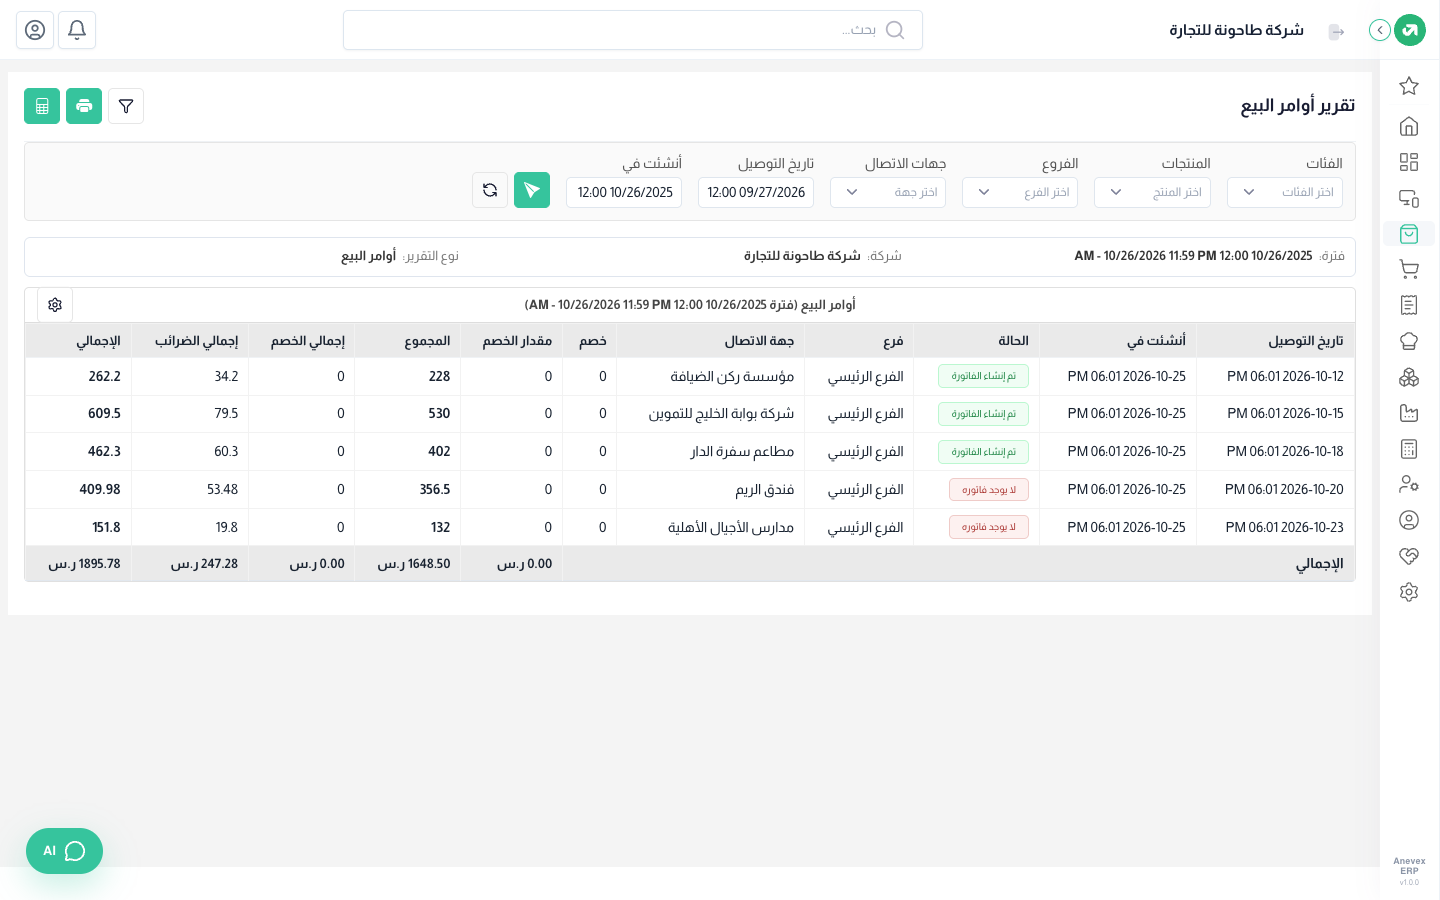Viewport: 1440px width, 900px height.
Task: Go to home icon in sidebar
Action: click(x=1409, y=126)
